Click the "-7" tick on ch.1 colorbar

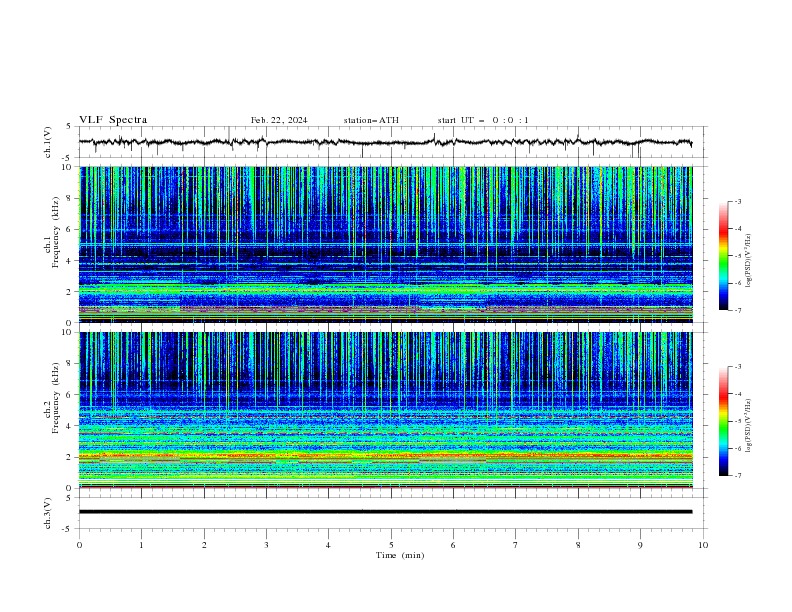click(737, 310)
